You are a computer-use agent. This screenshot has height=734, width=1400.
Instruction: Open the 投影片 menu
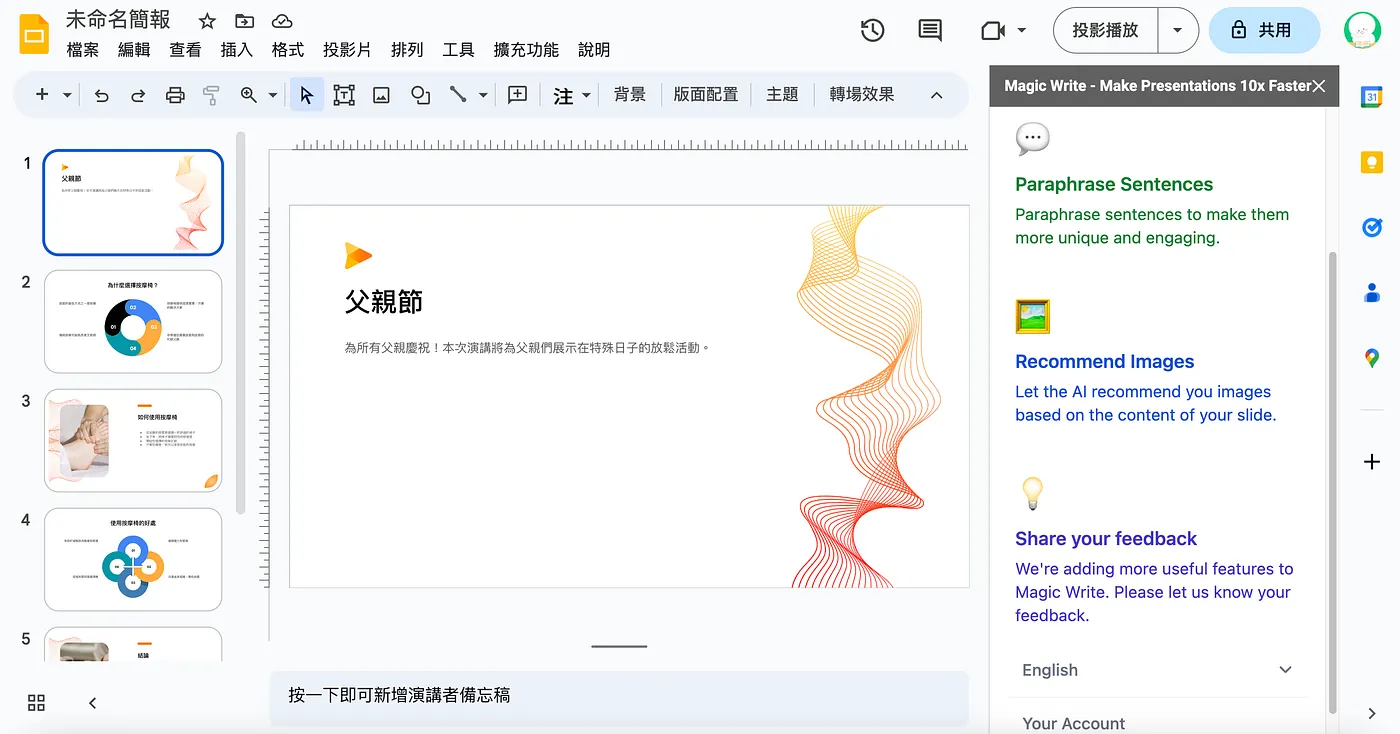347,50
